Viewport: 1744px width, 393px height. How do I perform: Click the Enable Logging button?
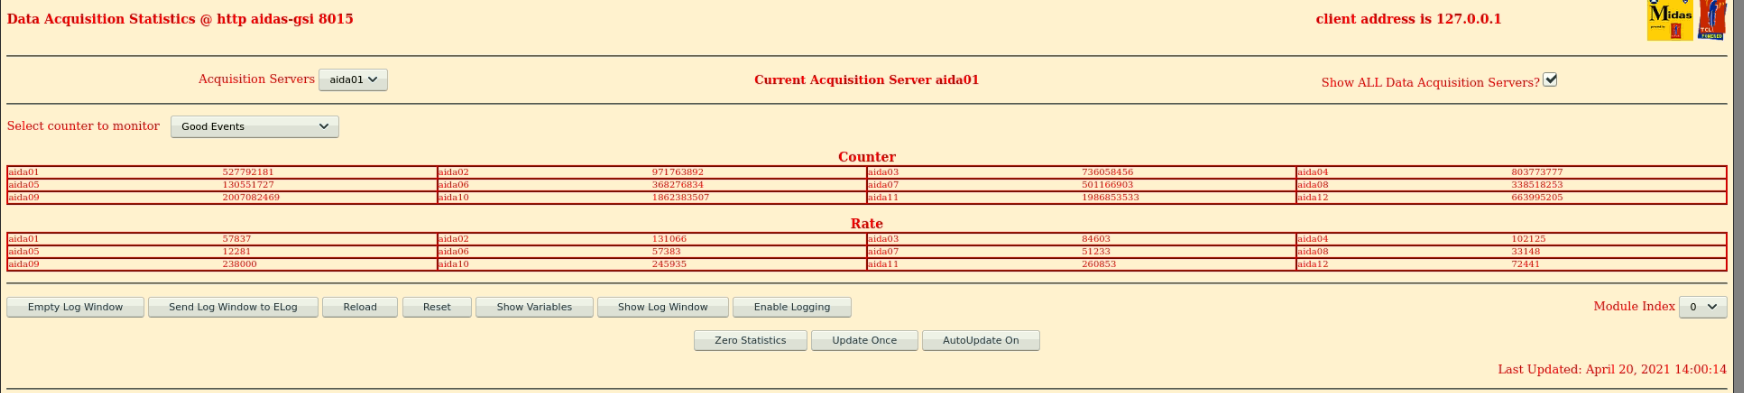point(792,307)
